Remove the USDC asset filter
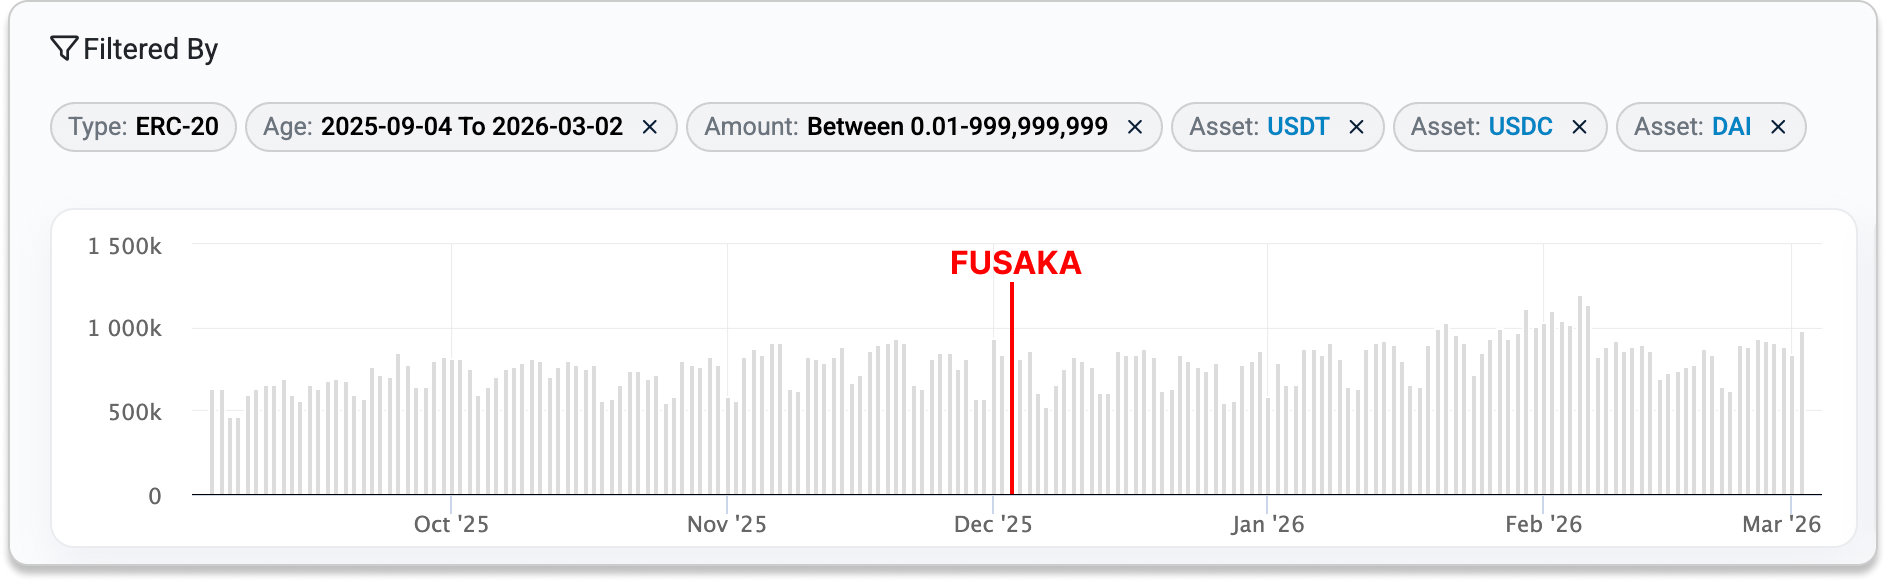 pyautogui.click(x=1579, y=127)
